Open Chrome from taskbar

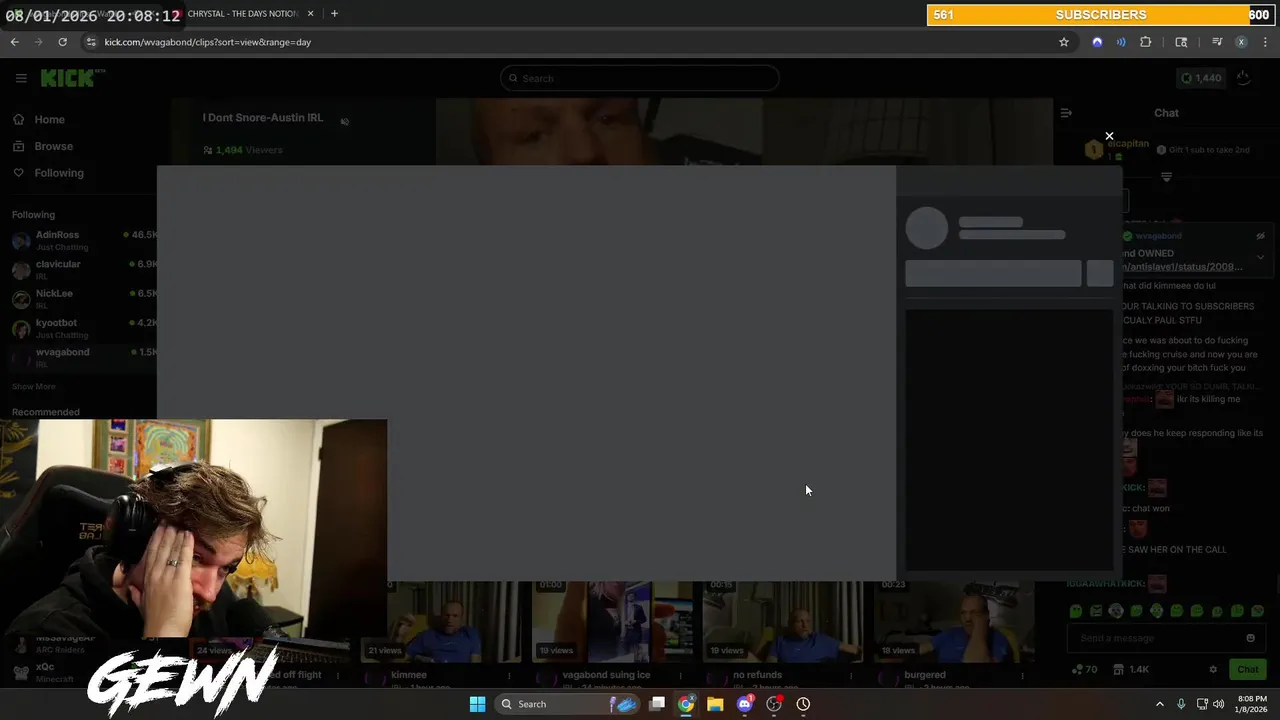[686, 704]
